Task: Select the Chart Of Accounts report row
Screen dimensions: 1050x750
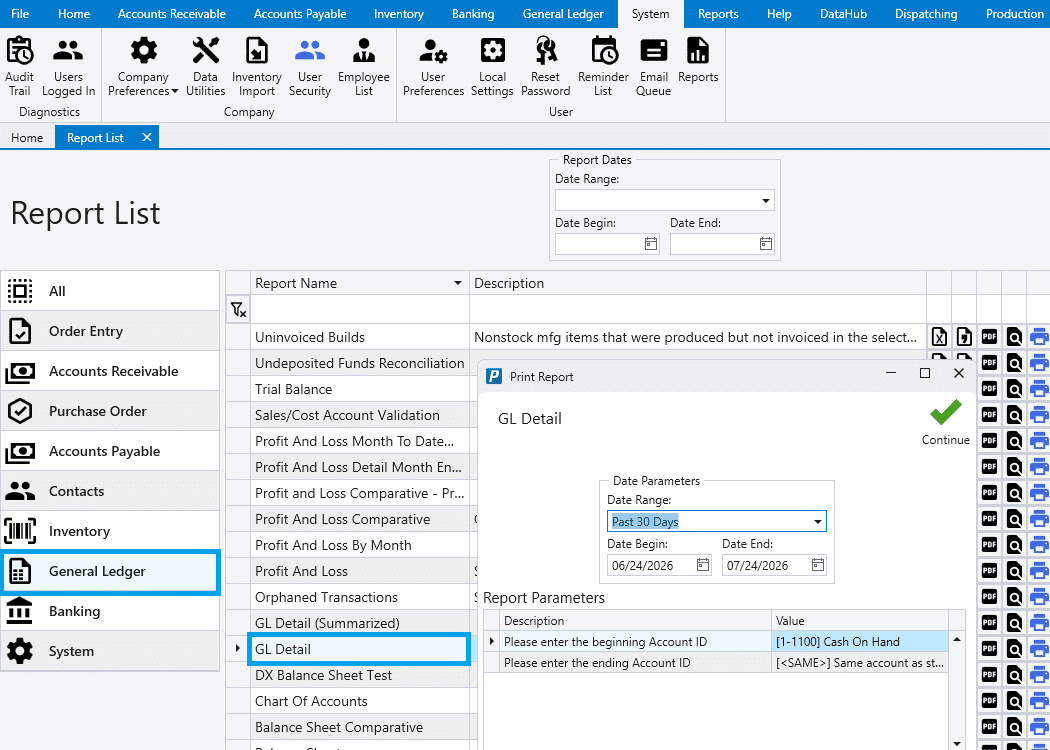Action: (360, 701)
